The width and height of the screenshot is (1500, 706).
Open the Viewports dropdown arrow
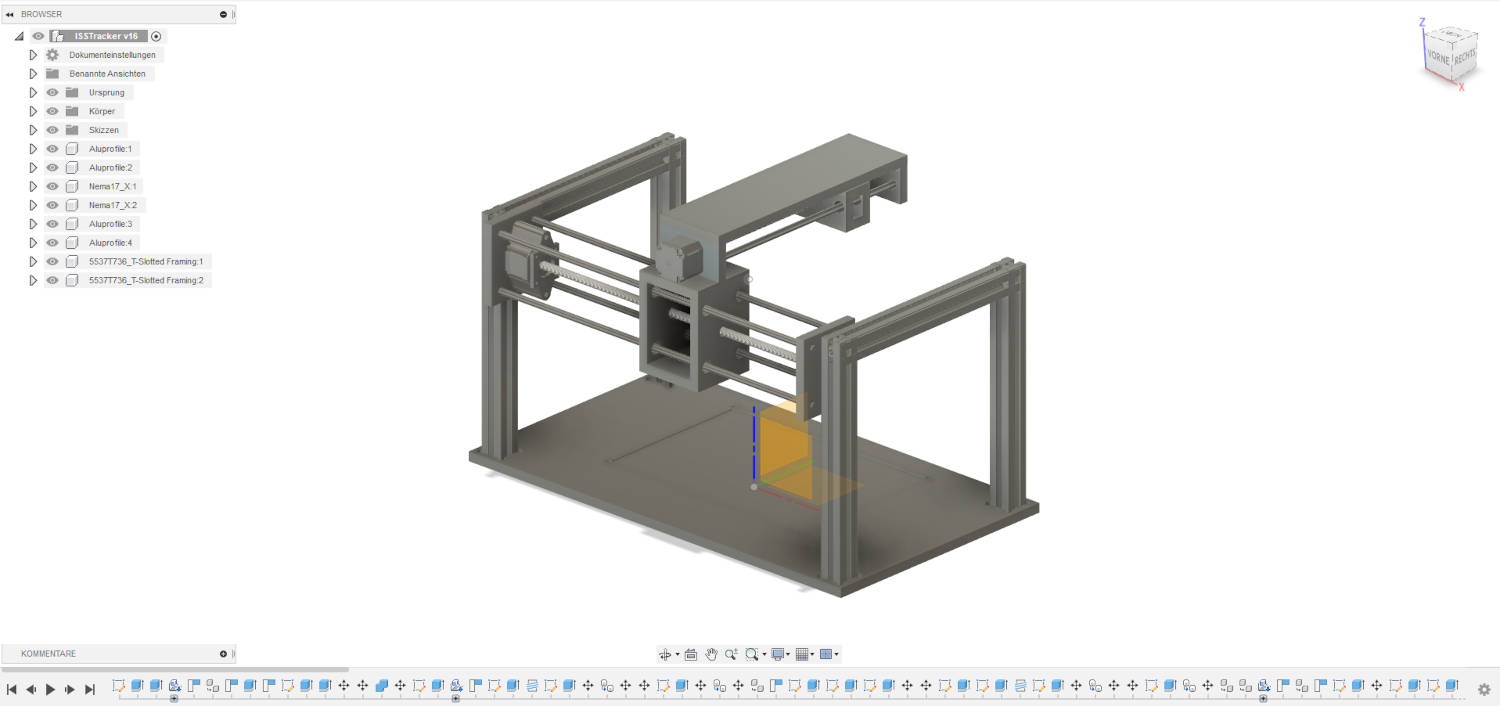[x=836, y=655]
